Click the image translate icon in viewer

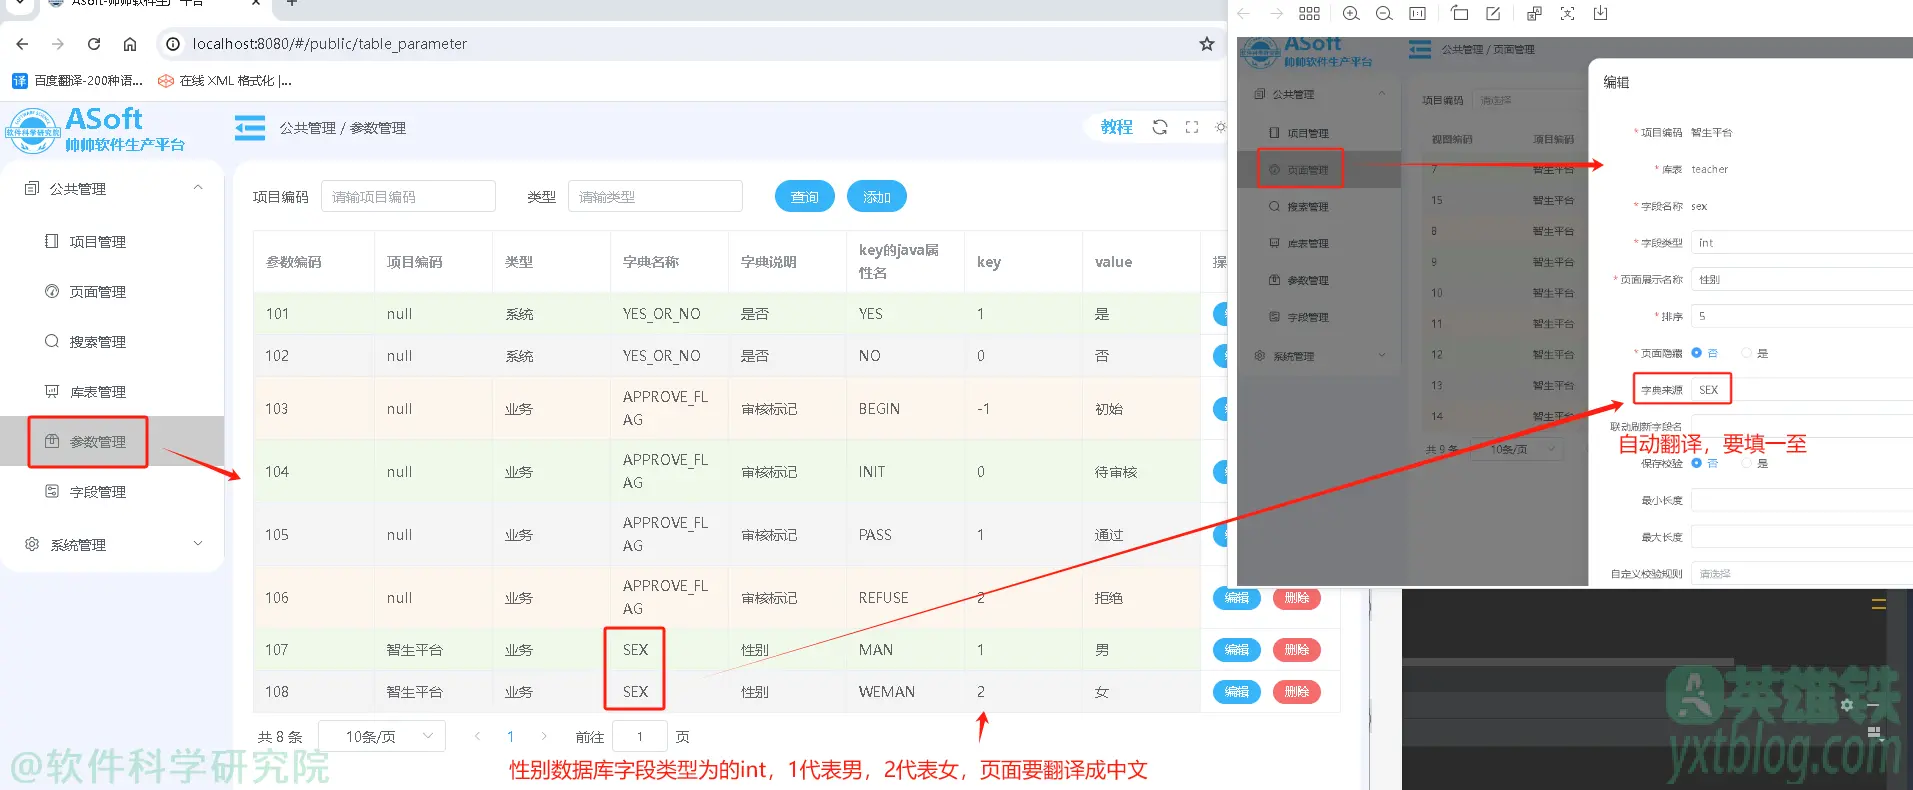(1534, 13)
